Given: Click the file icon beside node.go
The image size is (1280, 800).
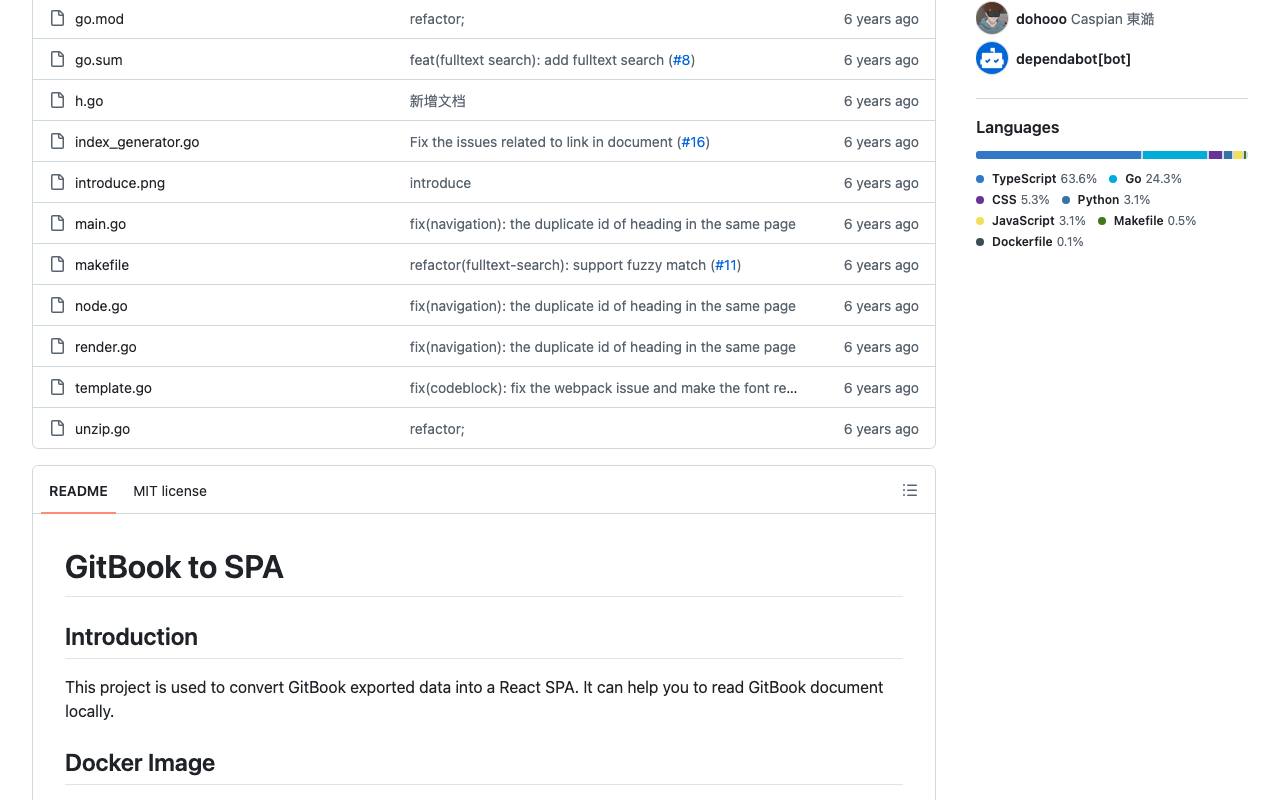Looking at the screenshot, I should (57, 305).
